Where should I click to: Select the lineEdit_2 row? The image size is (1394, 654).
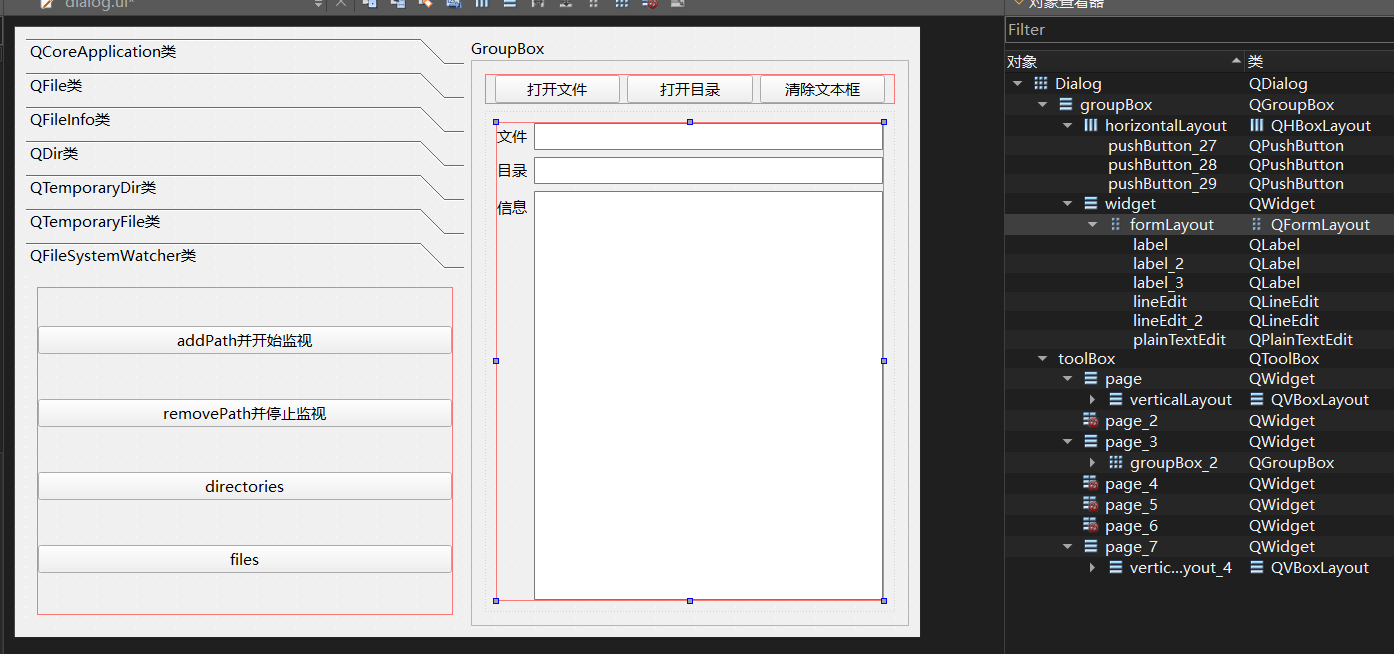(1199, 321)
